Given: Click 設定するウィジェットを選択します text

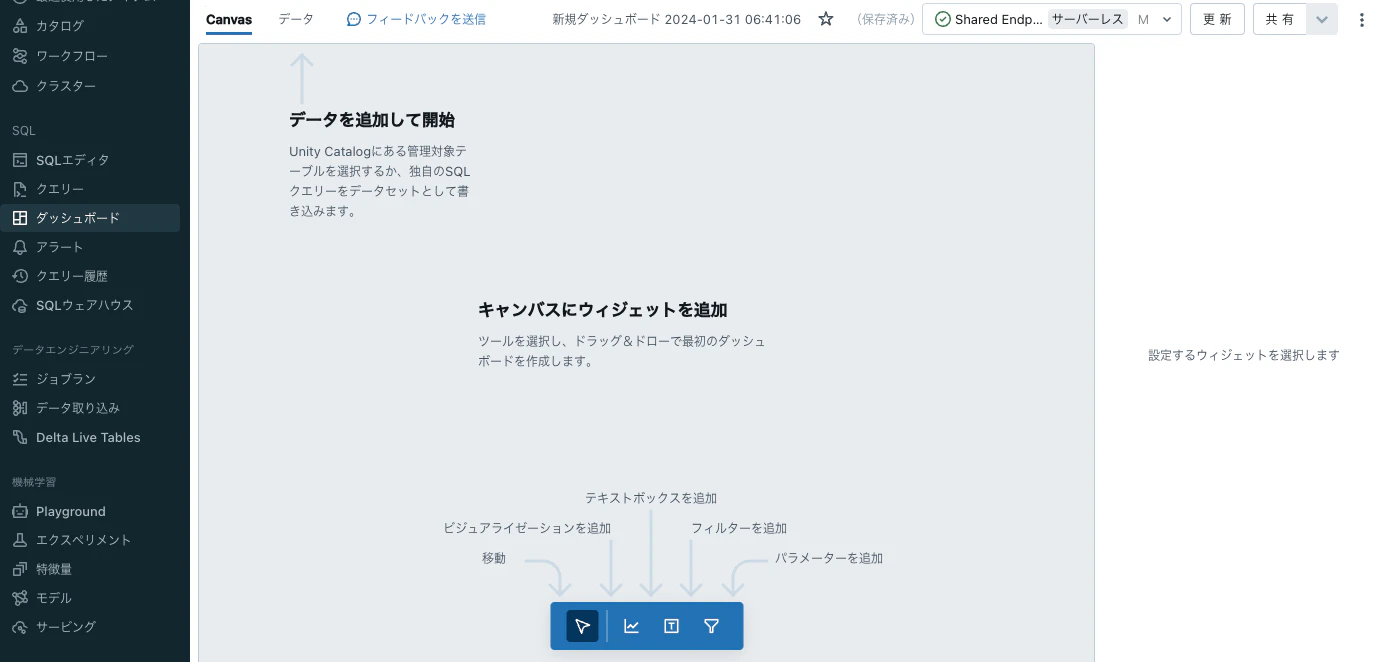Looking at the screenshot, I should 1244,355.
